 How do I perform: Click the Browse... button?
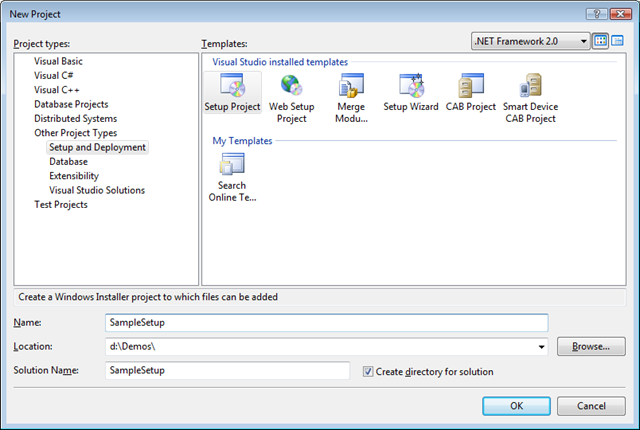pyautogui.click(x=591, y=346)
